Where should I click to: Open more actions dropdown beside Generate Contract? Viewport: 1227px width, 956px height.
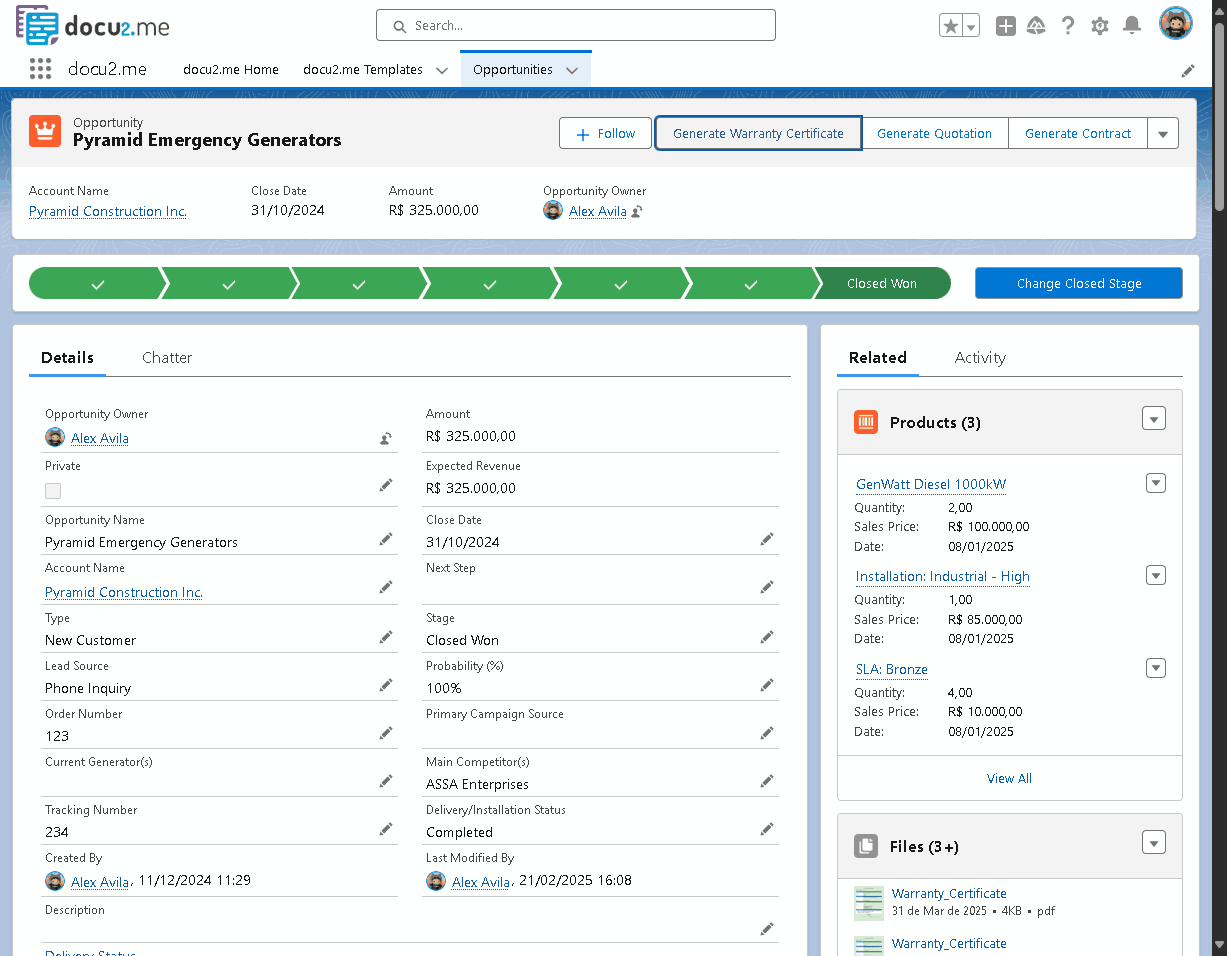tap(1163, 133)
